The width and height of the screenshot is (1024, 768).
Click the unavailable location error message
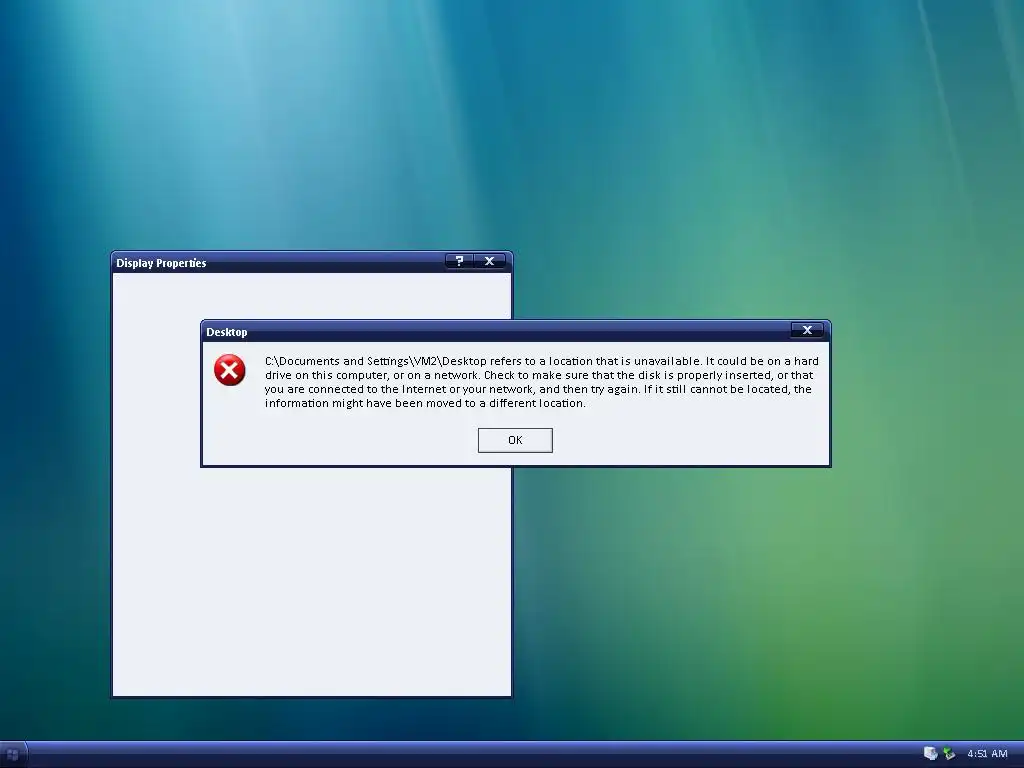click(x=541, y=382)
